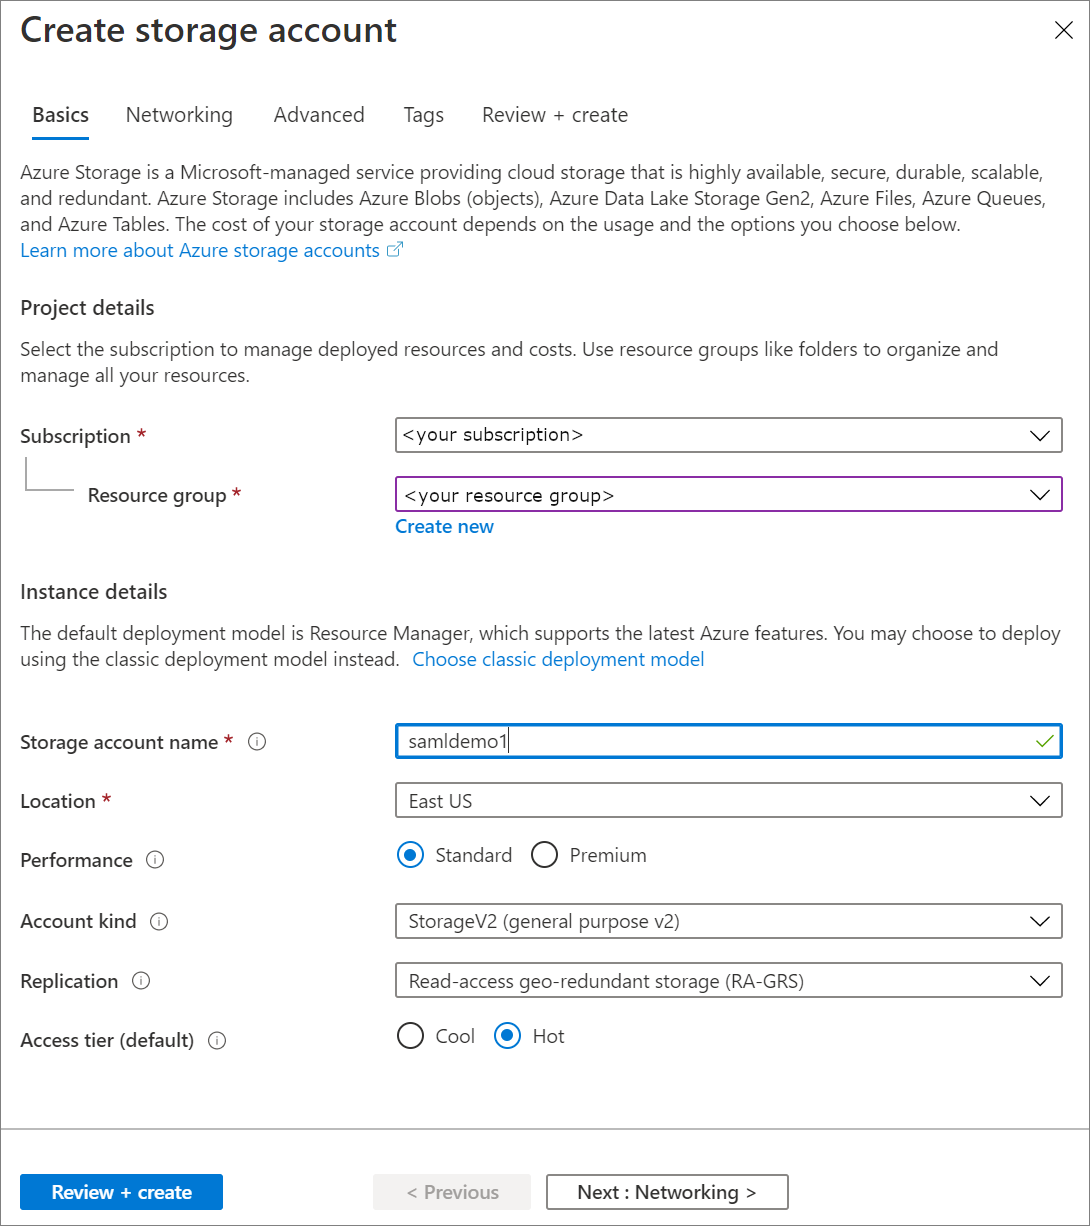Select the Premium performance option
The width and height of the screenshot is (1090, 1226).
(x=544, y=855)
